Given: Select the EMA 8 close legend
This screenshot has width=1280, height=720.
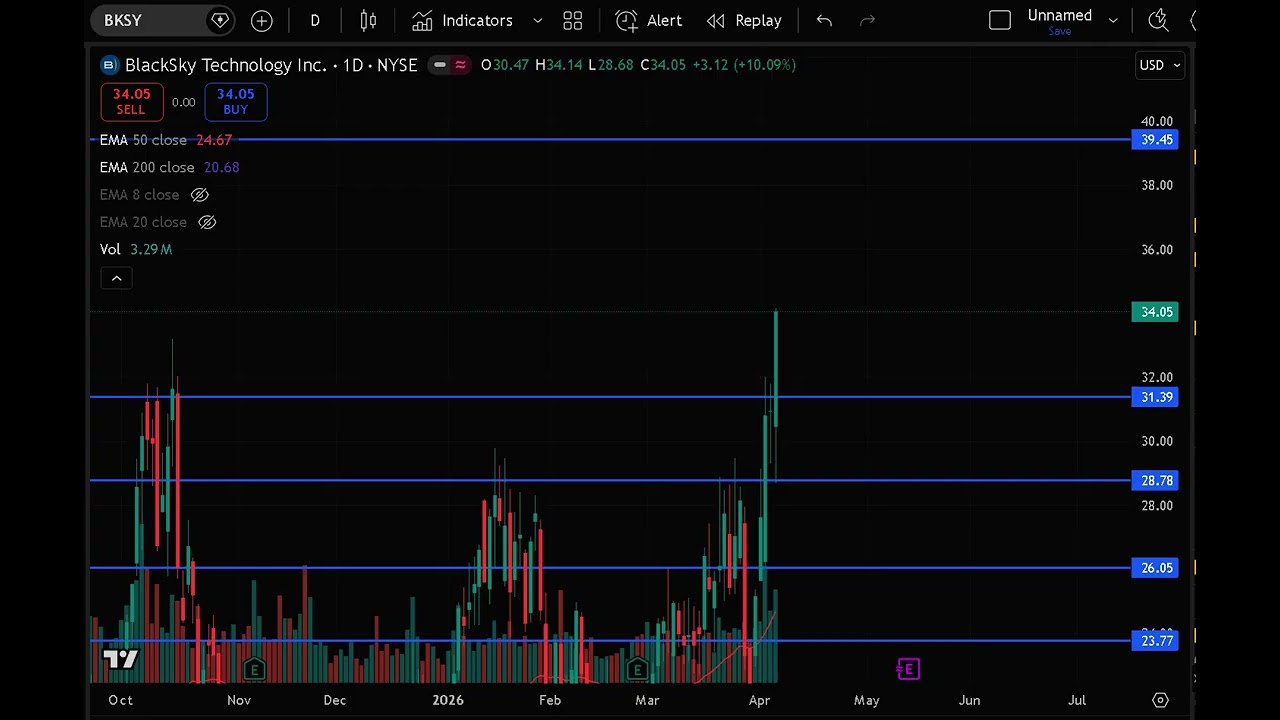Looking at the screenshot, I should pos(139,195).
